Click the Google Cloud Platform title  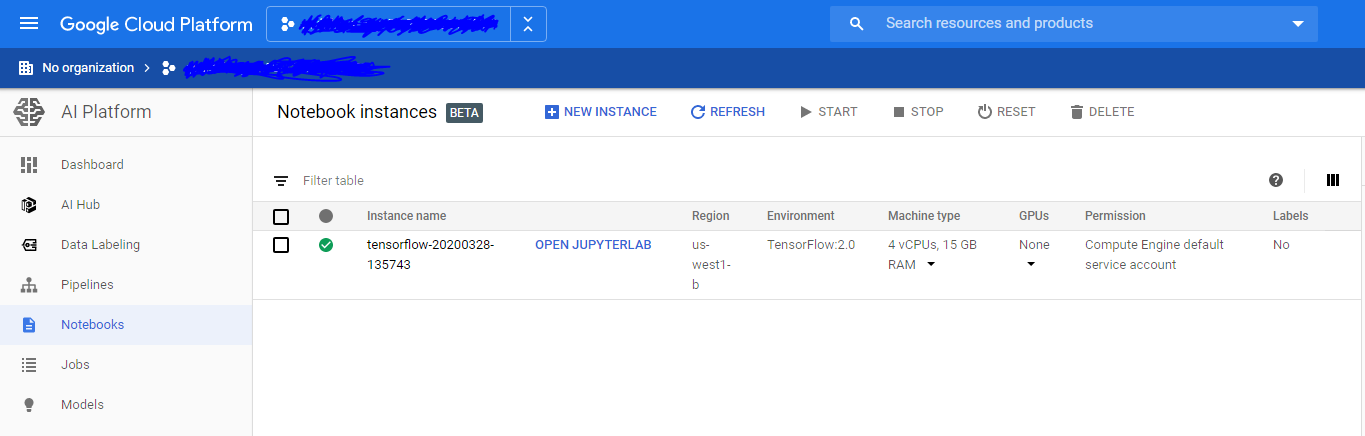[x=156, y=24]
